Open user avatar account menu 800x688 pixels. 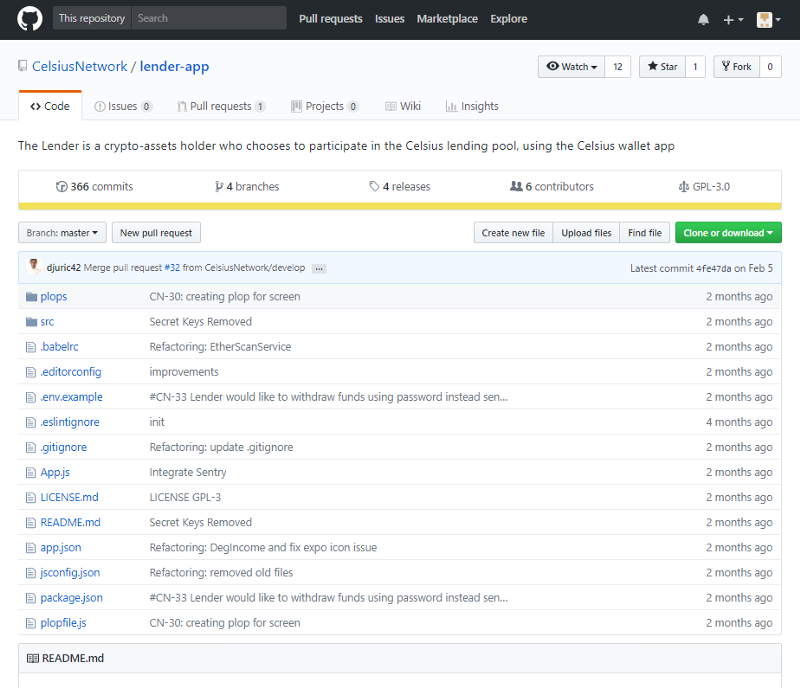pyautogui.click(x=768, y=20)
